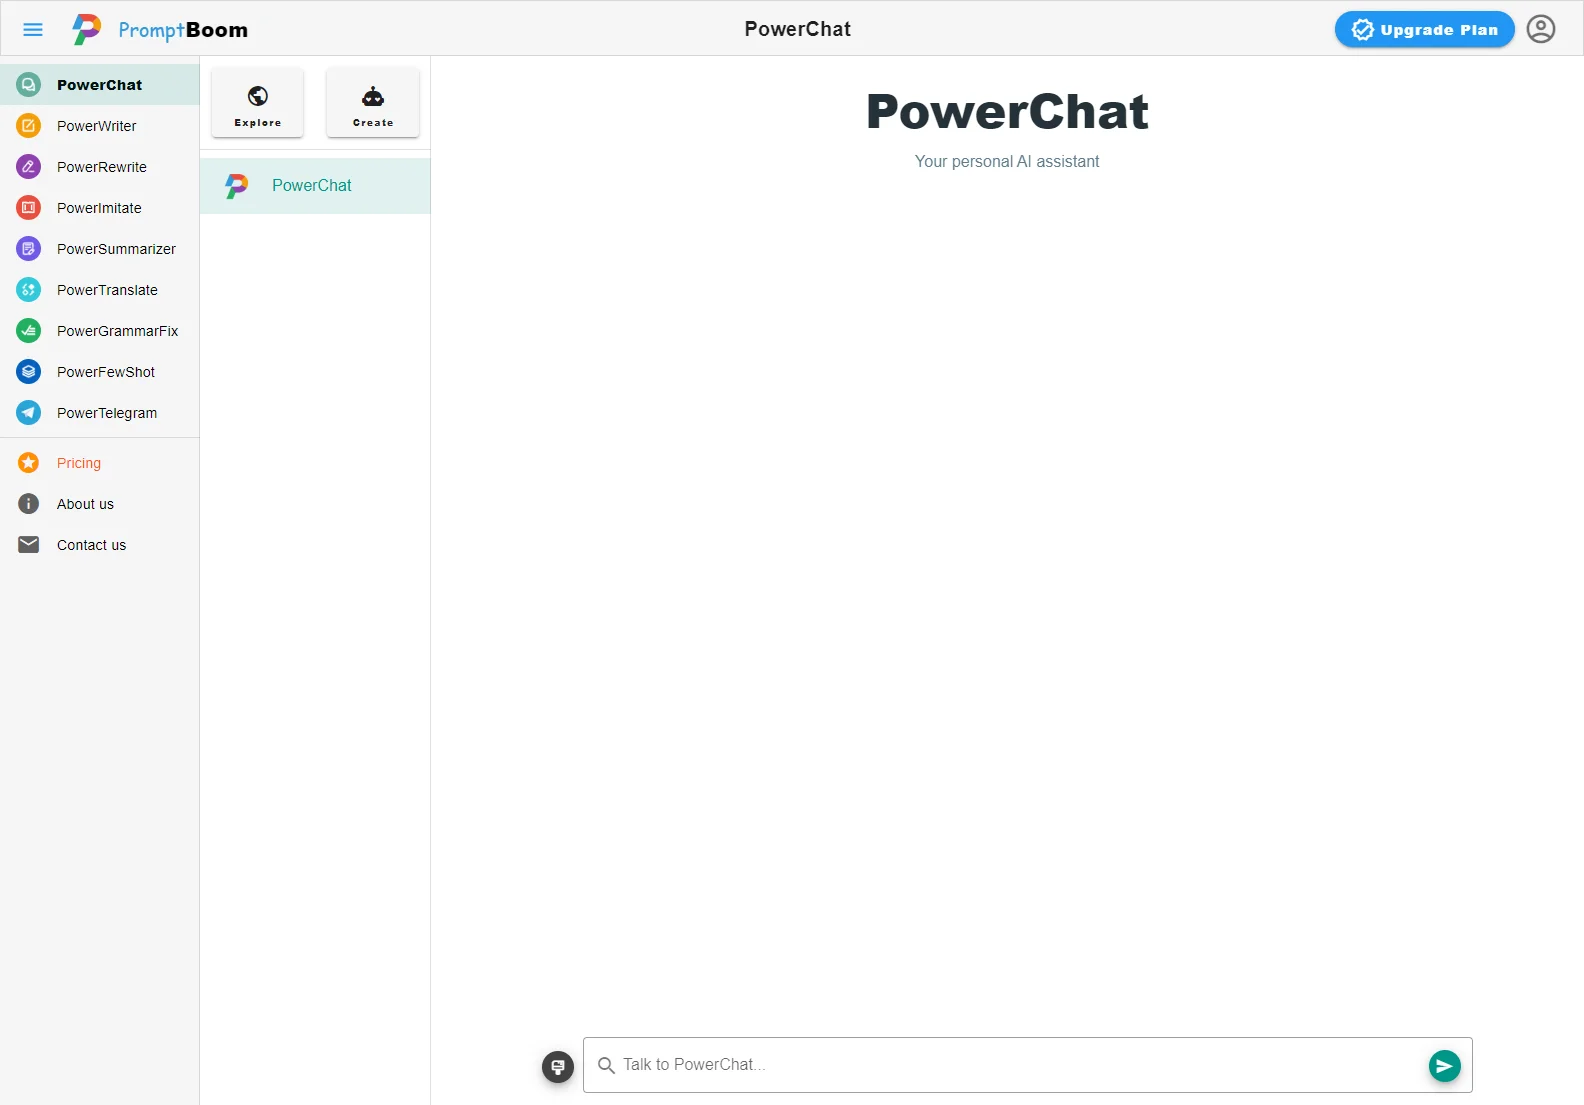Open PowerTelegram tool
This screenshot has height=1105, width=1584.
tap(100, 413)
